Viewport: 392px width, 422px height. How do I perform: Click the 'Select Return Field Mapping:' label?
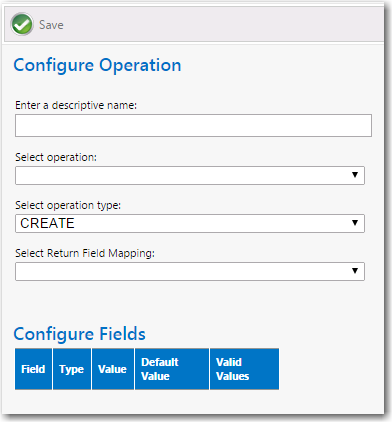[85, 253]
